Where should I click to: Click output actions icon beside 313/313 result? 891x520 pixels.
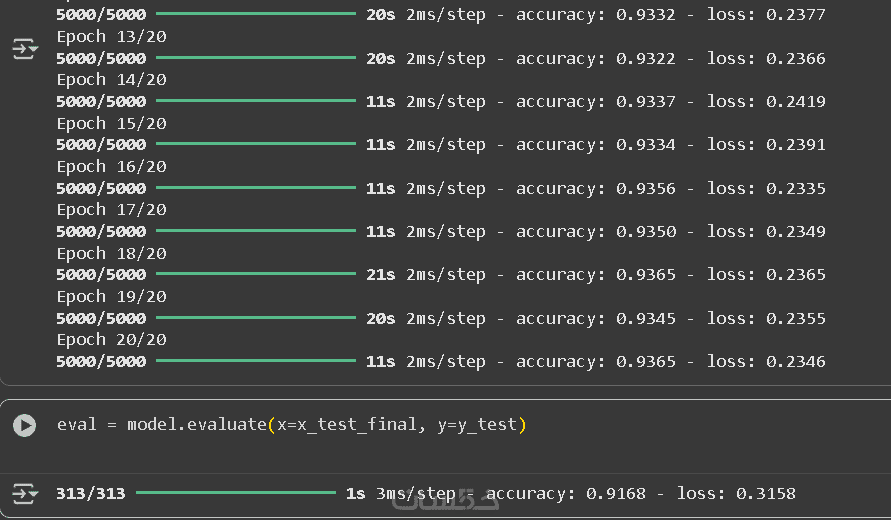coord(25,493)
